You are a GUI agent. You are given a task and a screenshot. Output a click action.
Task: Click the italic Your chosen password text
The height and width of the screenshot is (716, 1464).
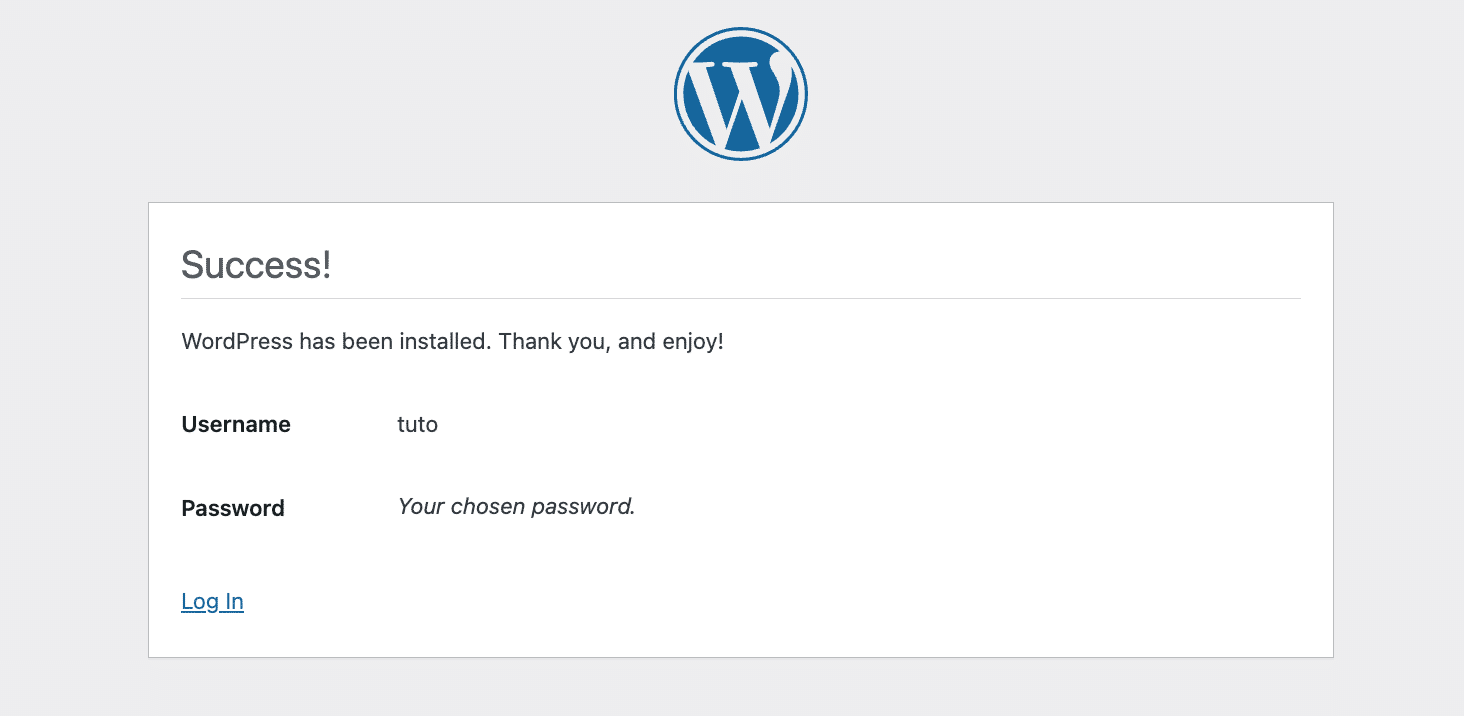[516, 506]
